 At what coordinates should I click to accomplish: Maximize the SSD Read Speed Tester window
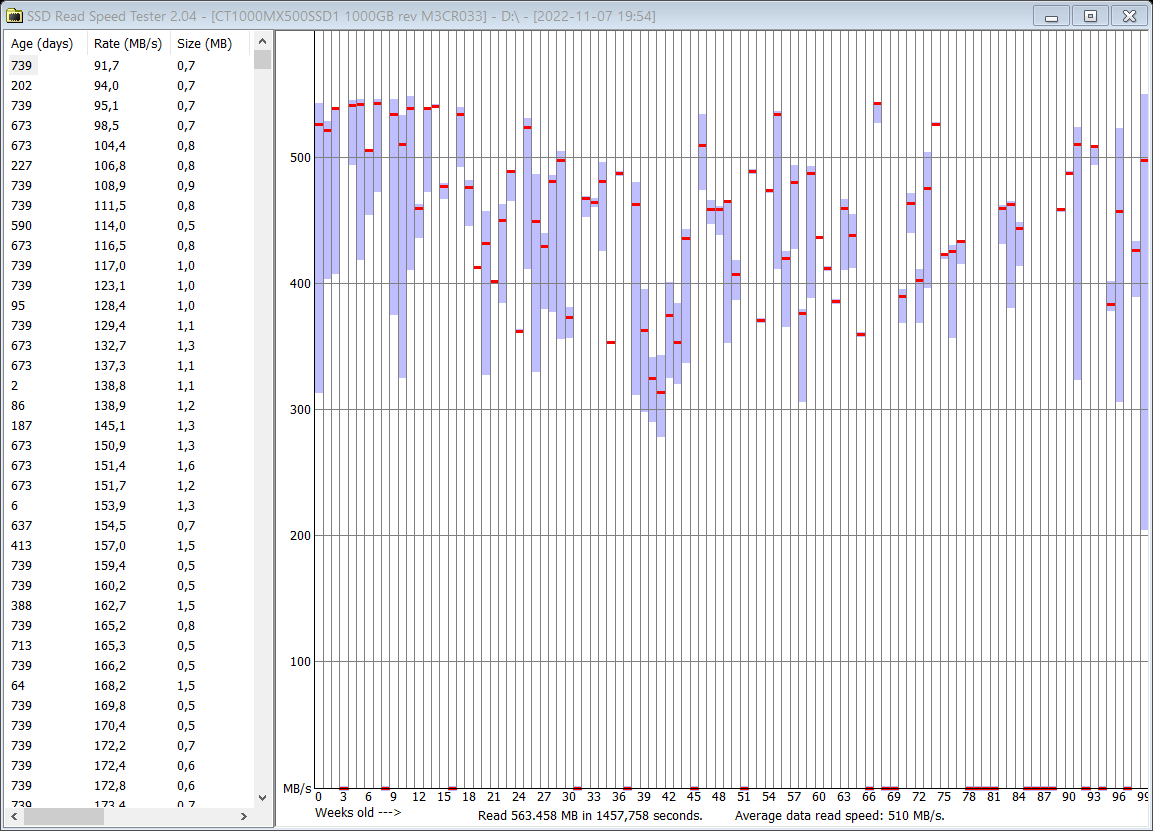click(x=1090, y=15)
